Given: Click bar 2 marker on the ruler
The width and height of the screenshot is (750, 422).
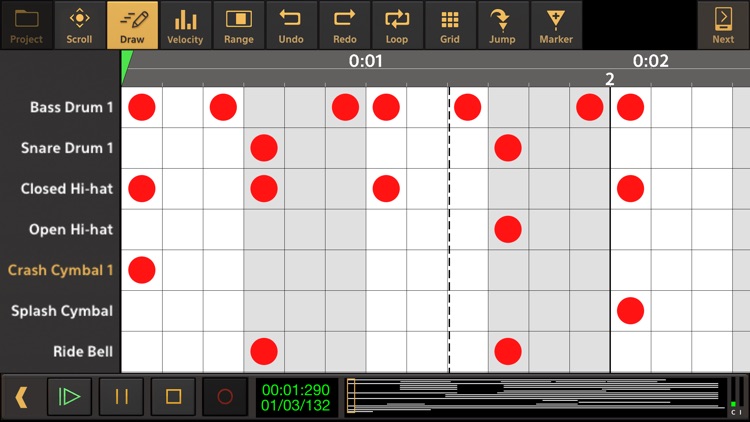Looking at the screenshot, I should click(x=609, y=79).
